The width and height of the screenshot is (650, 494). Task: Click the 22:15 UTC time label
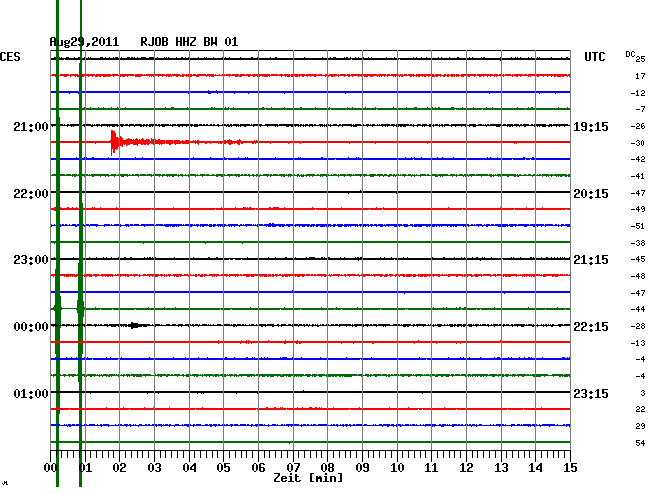coord(591,327)
